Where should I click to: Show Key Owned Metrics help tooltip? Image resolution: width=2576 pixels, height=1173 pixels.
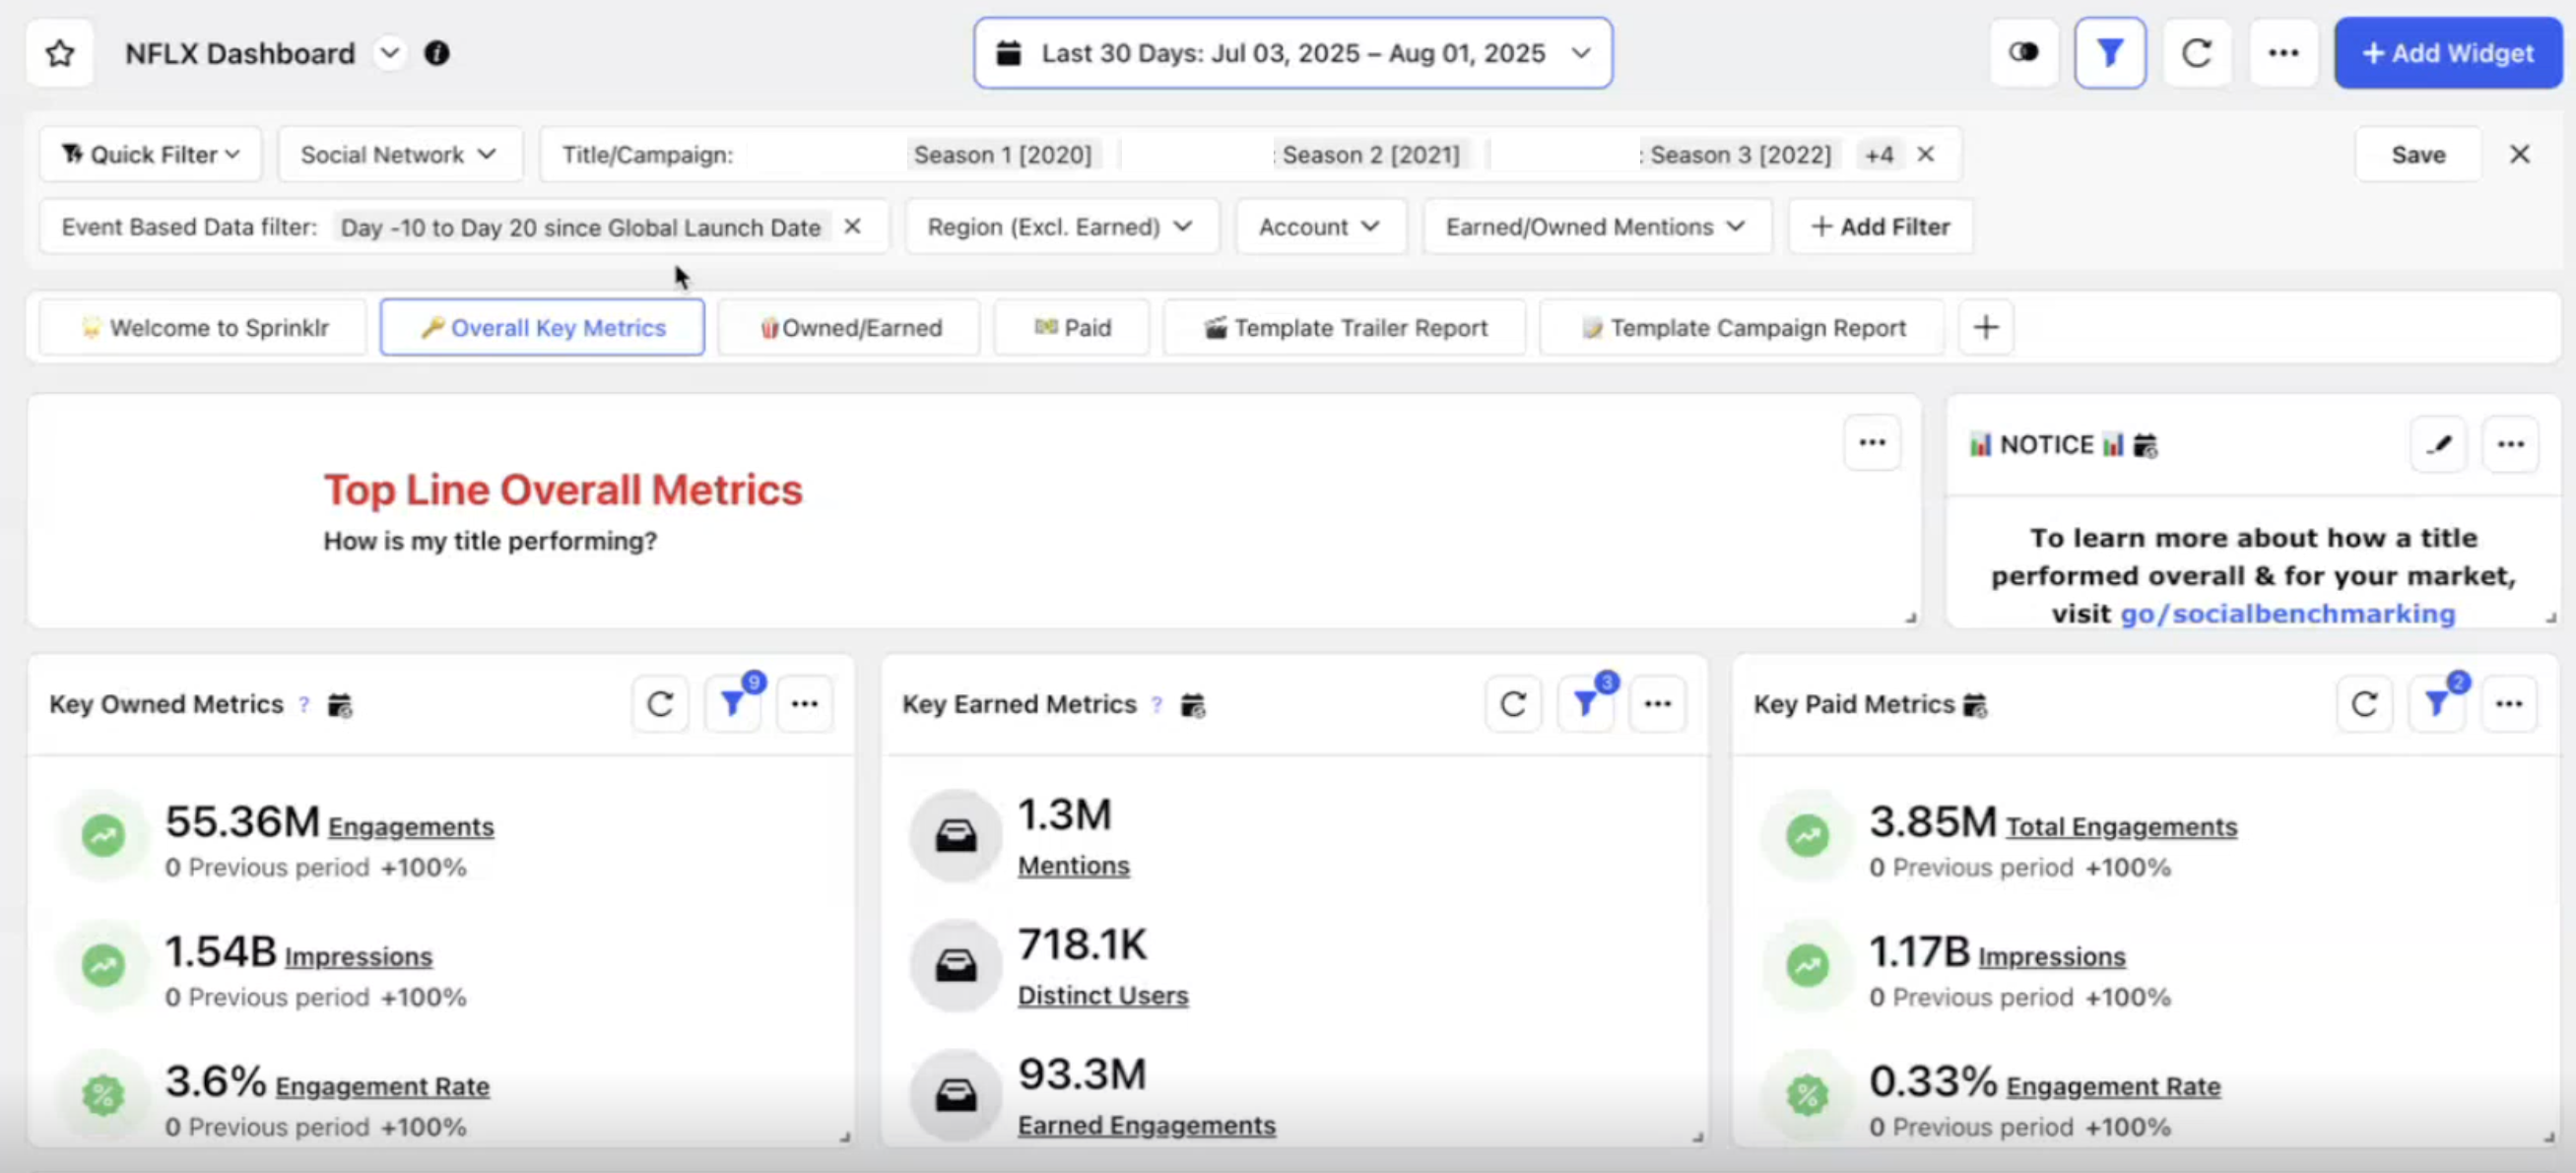tap(304, 705)
